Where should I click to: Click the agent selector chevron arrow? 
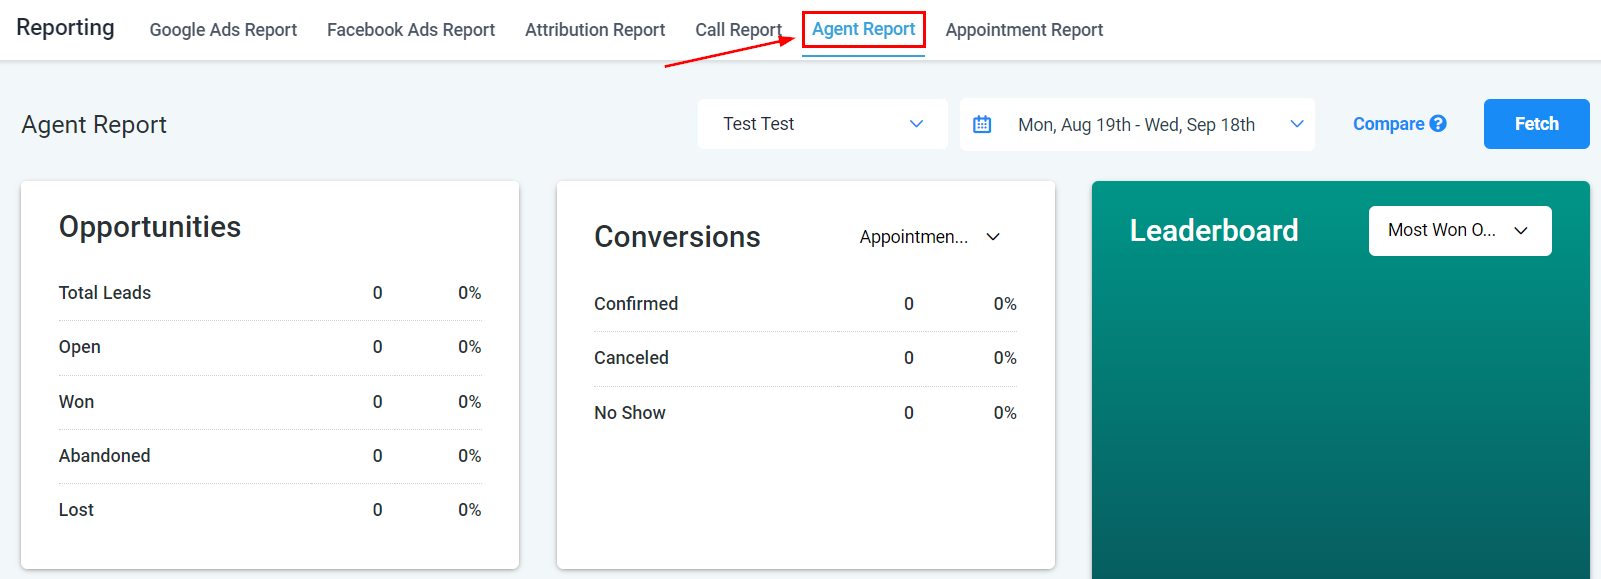tap(916, 124)
